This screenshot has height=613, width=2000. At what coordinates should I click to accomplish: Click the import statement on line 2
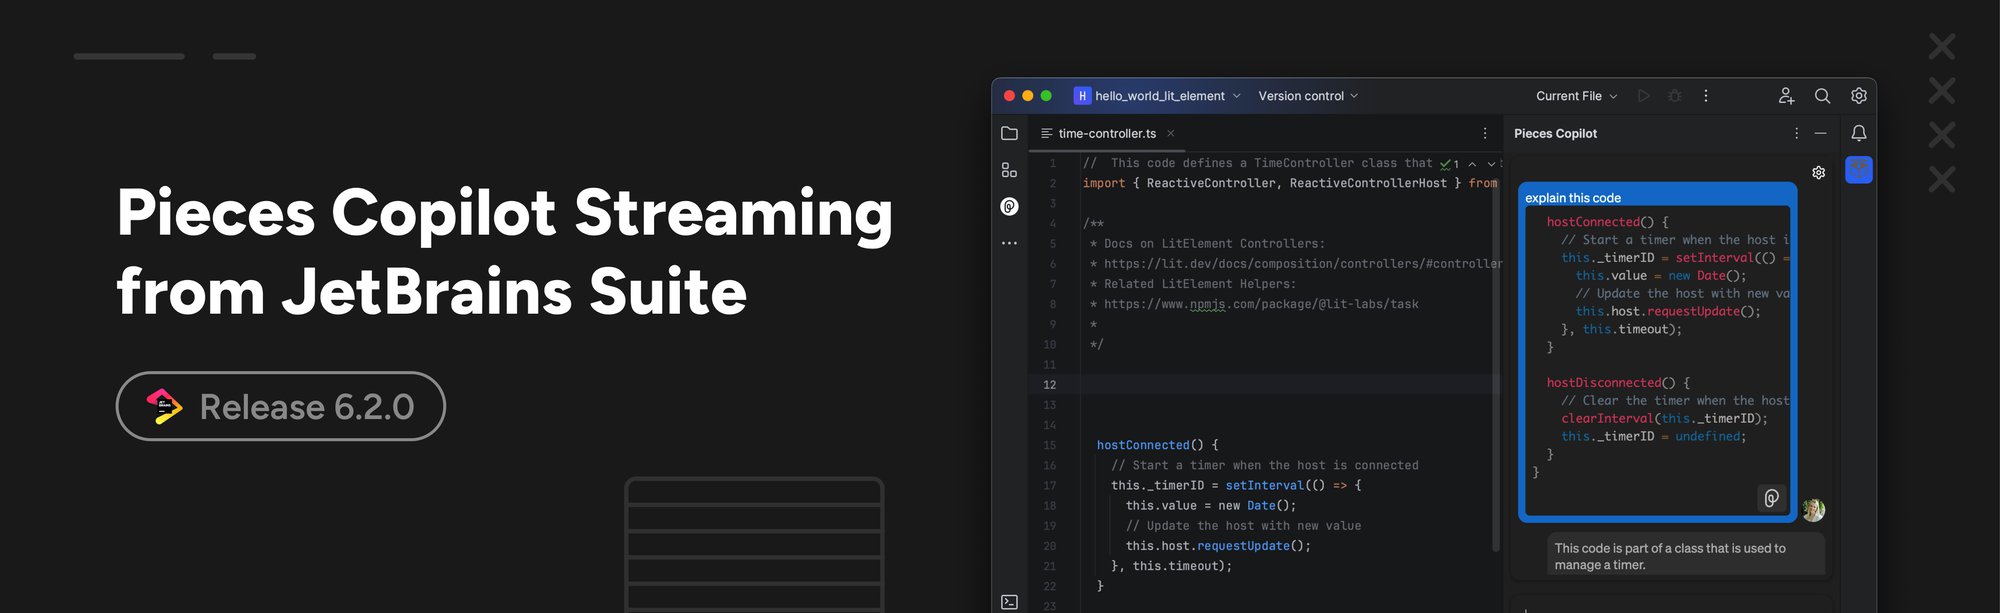tap(1290, 183)
